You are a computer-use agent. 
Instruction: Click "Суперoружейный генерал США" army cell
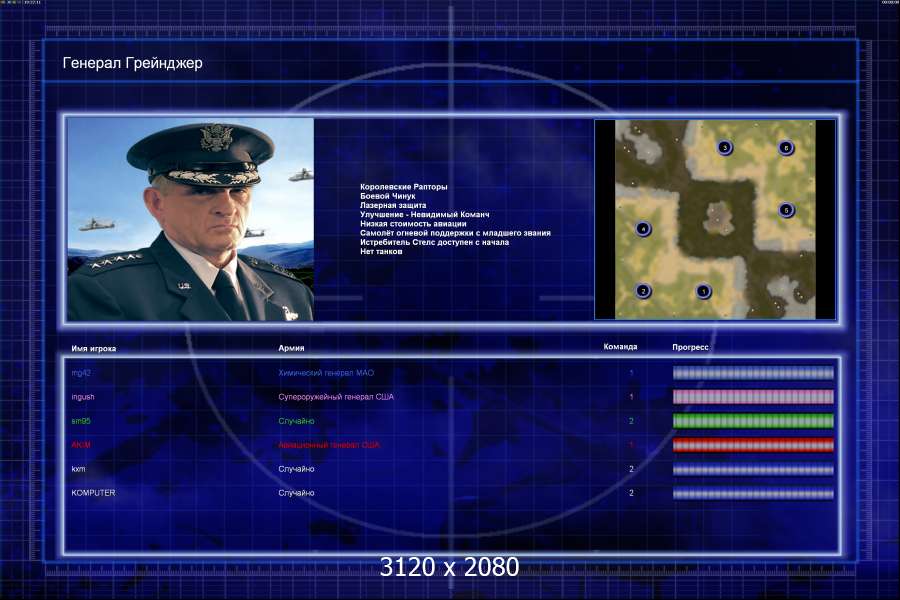[x=336, y=397]
